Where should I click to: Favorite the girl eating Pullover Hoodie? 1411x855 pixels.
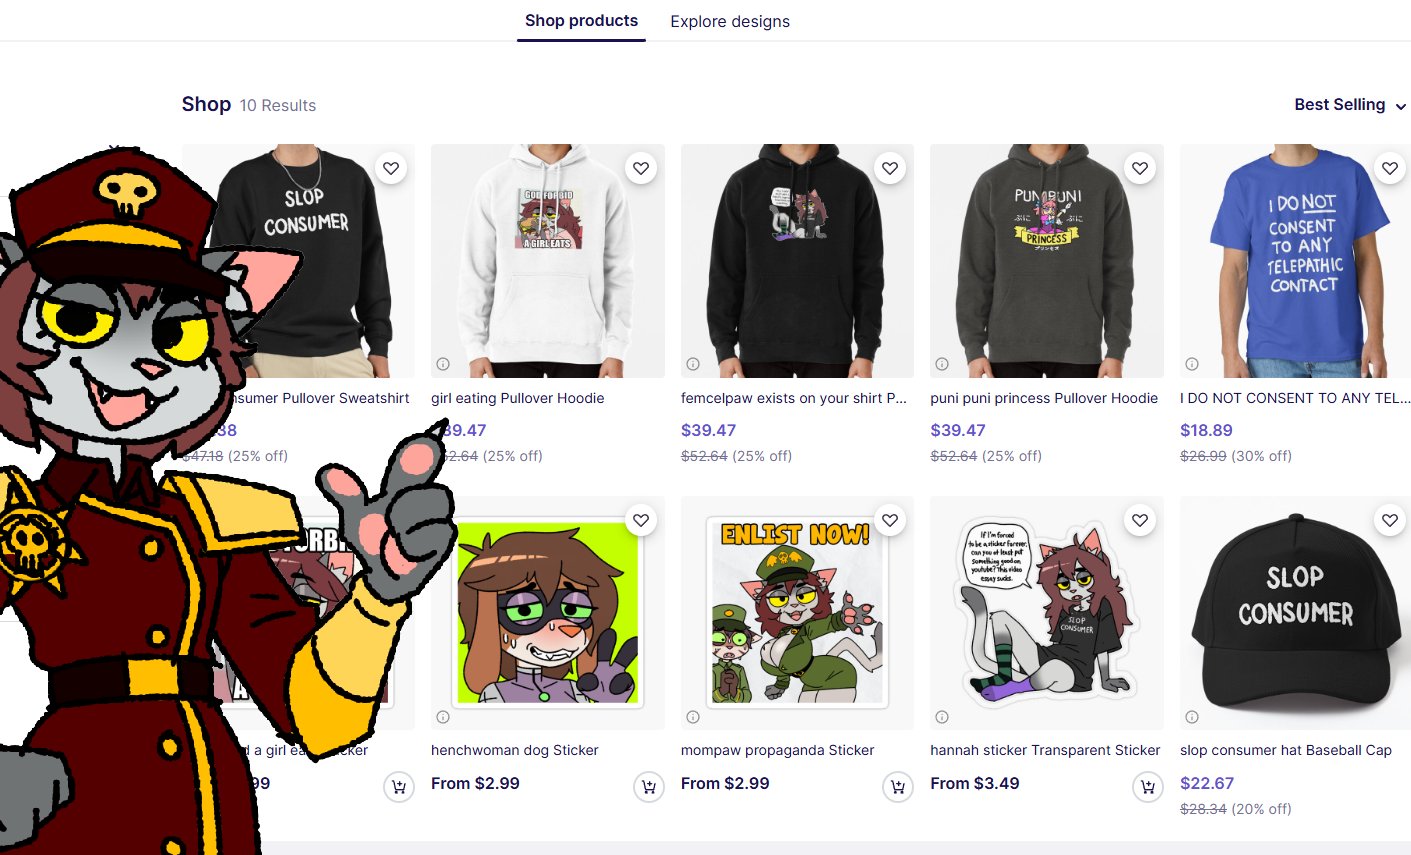pyautogui.click(x=641, y=168)
